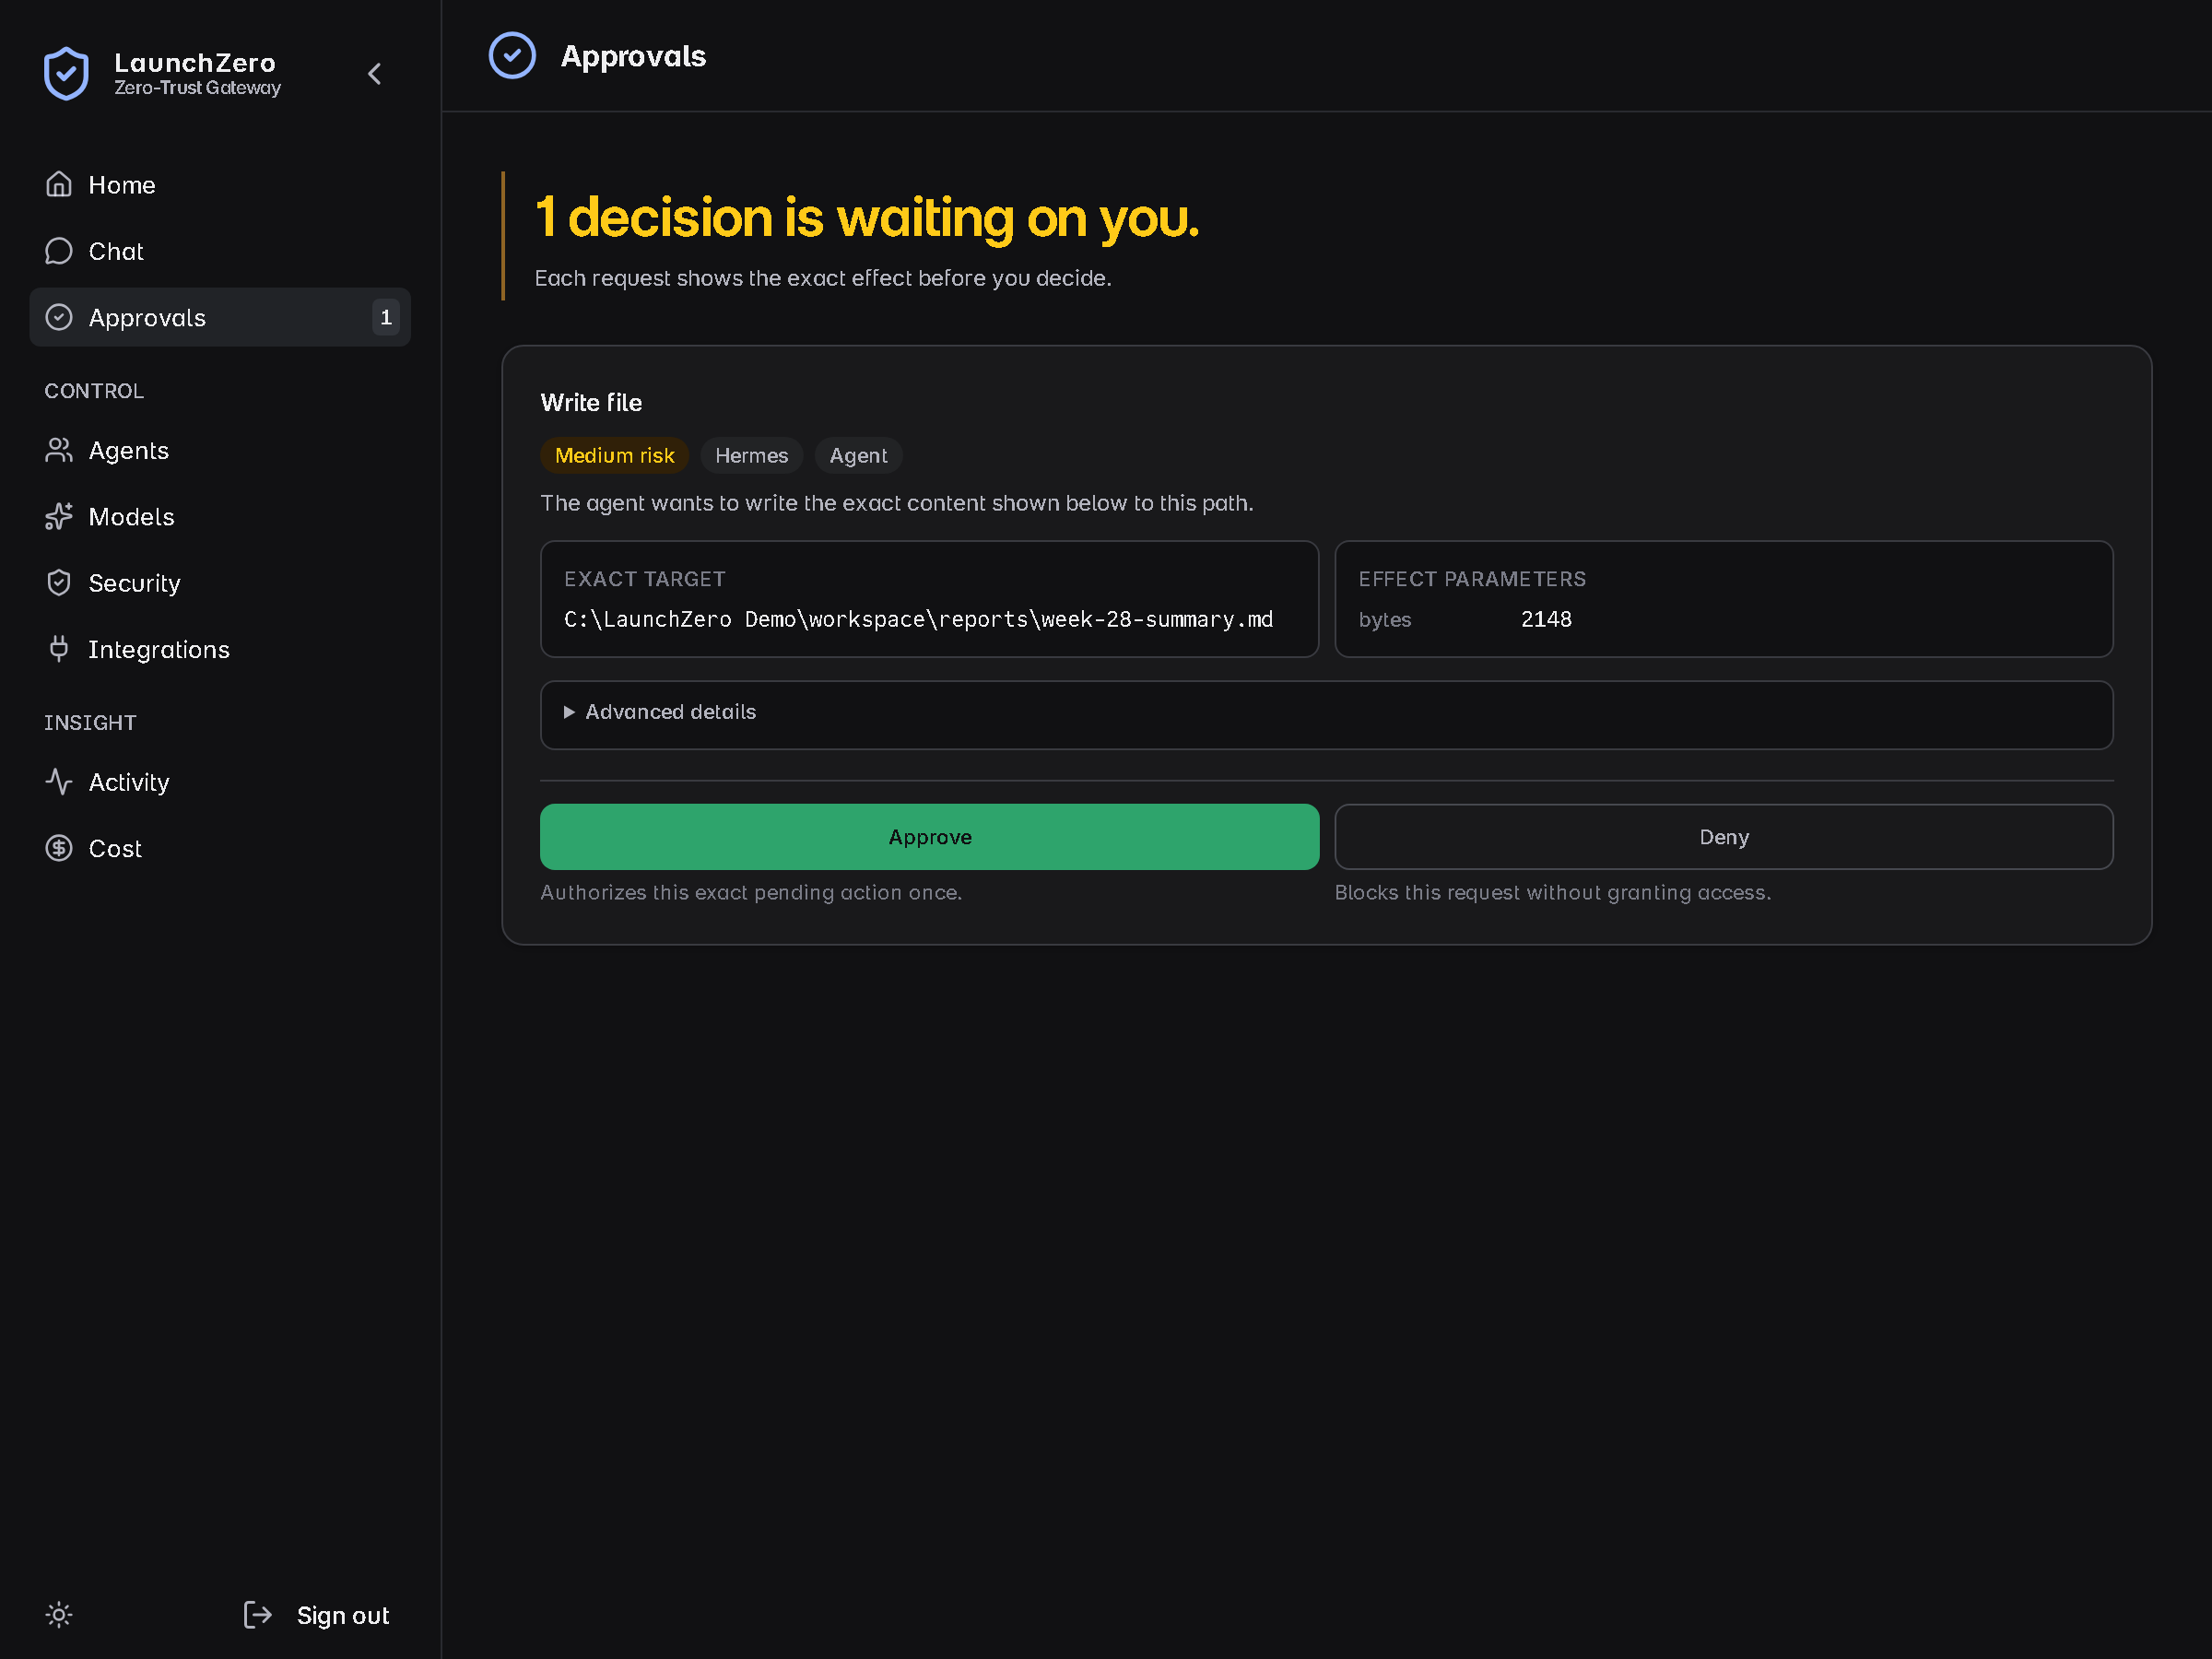This screenshot has height=1659, width=2212.
Task: Open the Models section
Action: pyautogui.click(x=220, y=516)
